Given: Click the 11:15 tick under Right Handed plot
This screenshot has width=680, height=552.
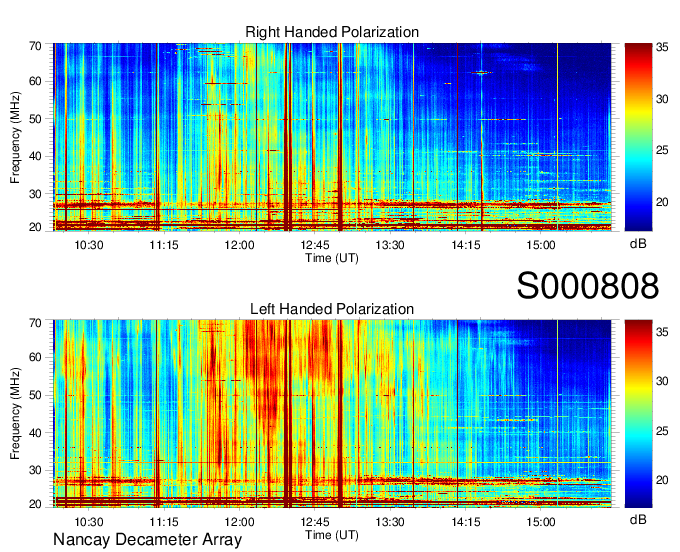Looking at the screenshot, I should (x=164, y=245).
